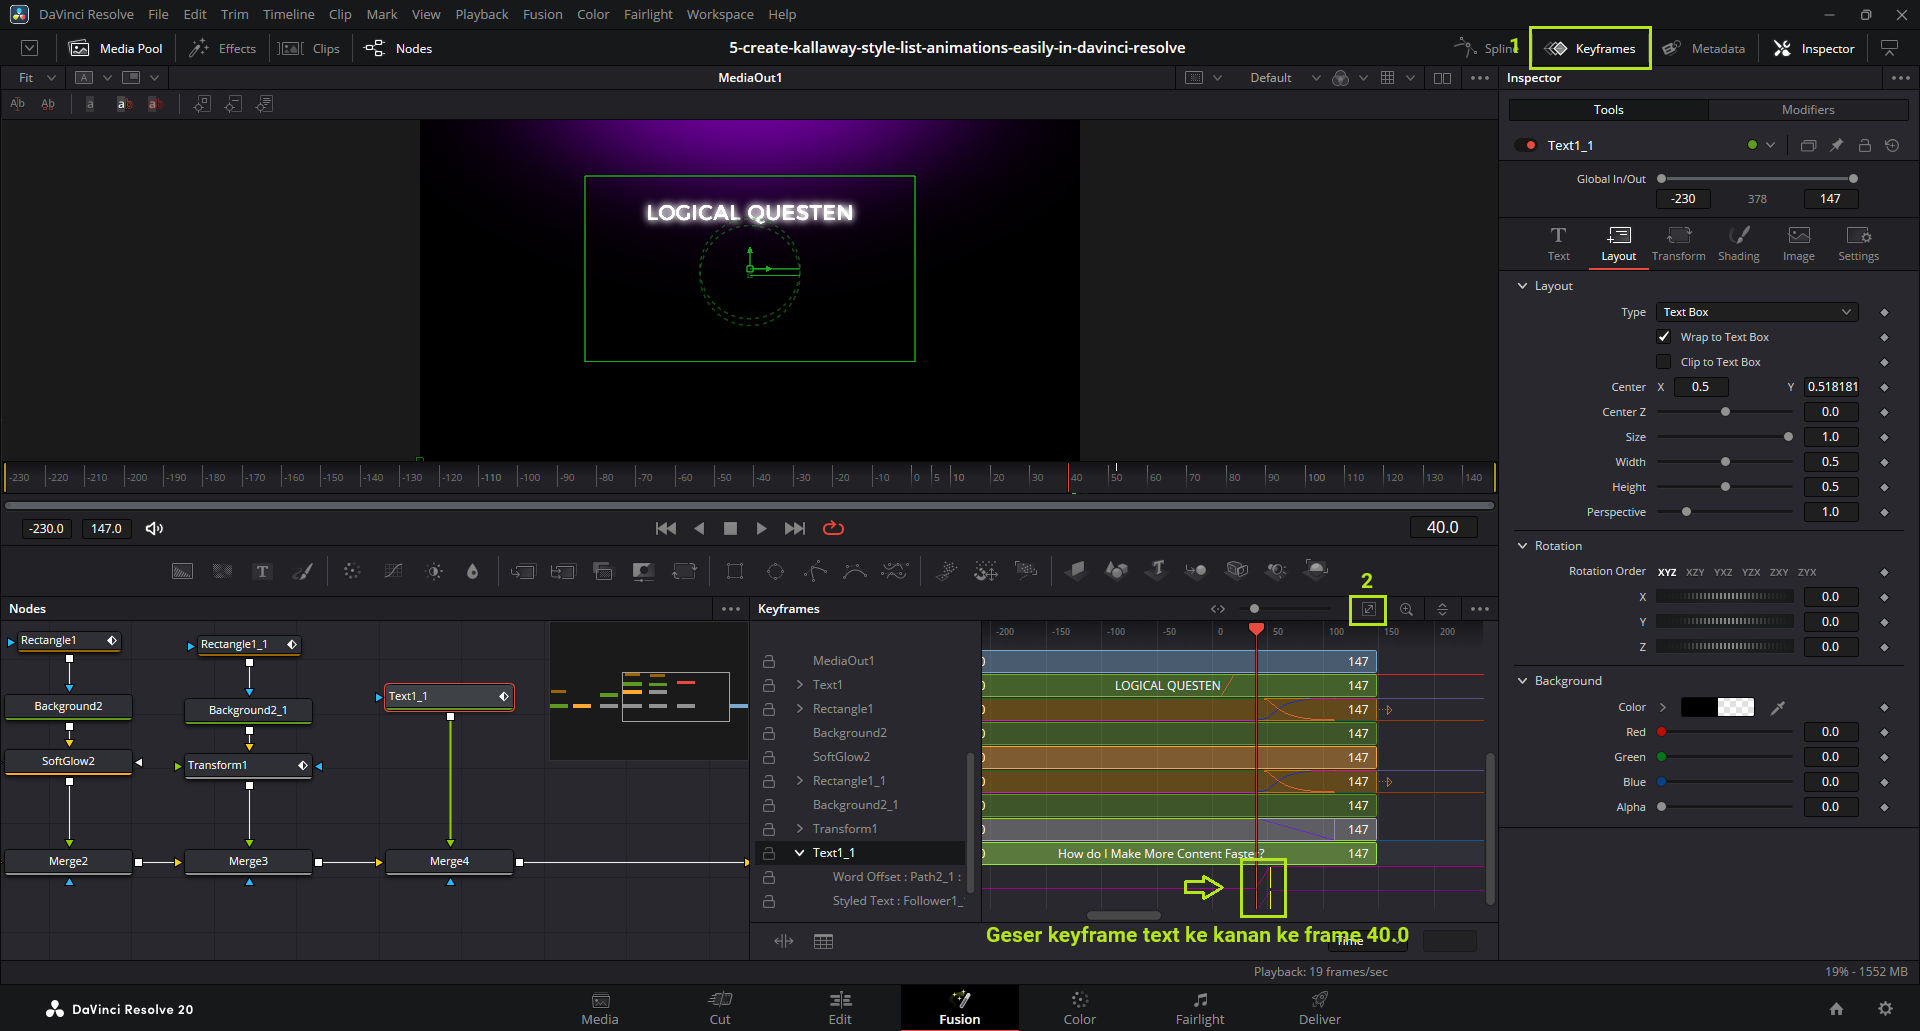Screen dimensions: 1920x1031
Task: Click the Loop playback icon
Action: [833, 528]
